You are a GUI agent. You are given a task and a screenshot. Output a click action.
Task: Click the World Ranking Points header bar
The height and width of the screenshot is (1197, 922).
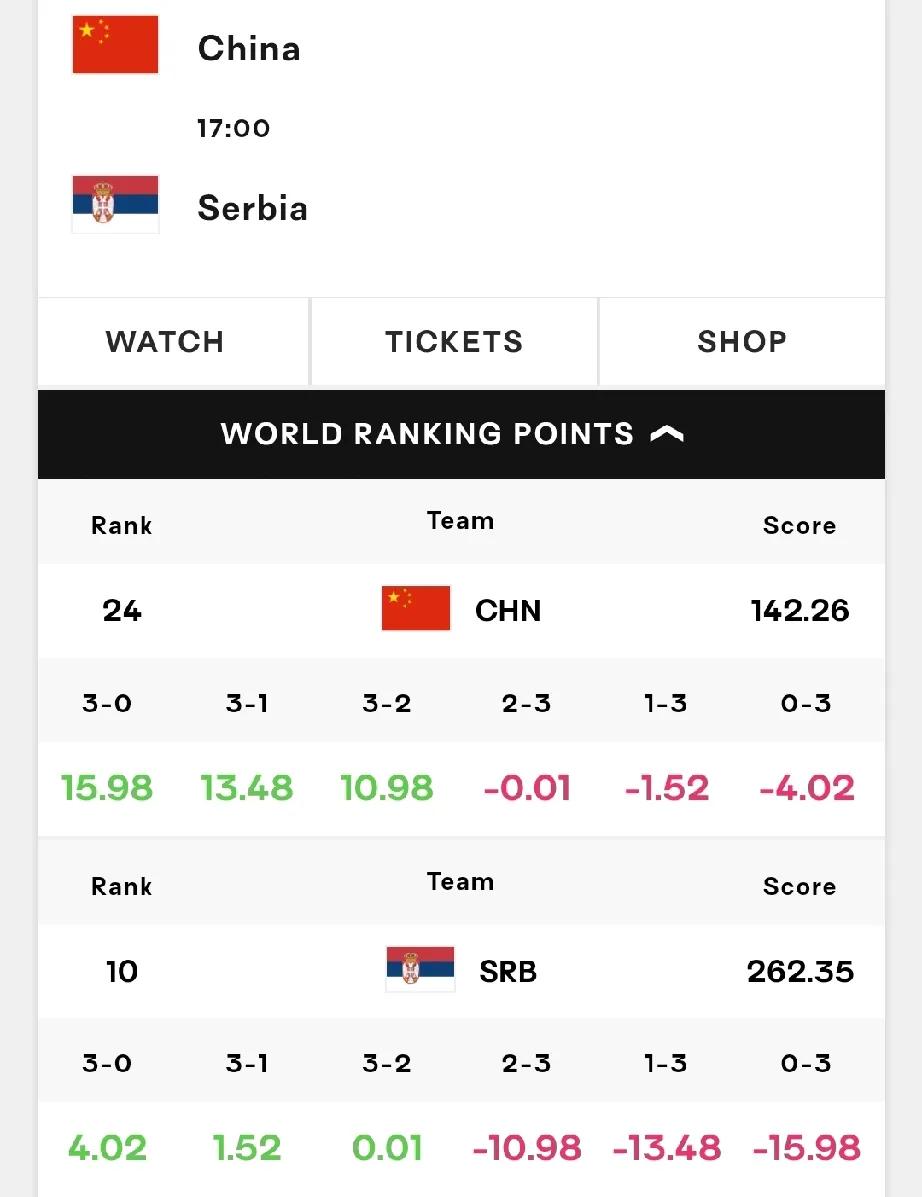coord(461,434)
